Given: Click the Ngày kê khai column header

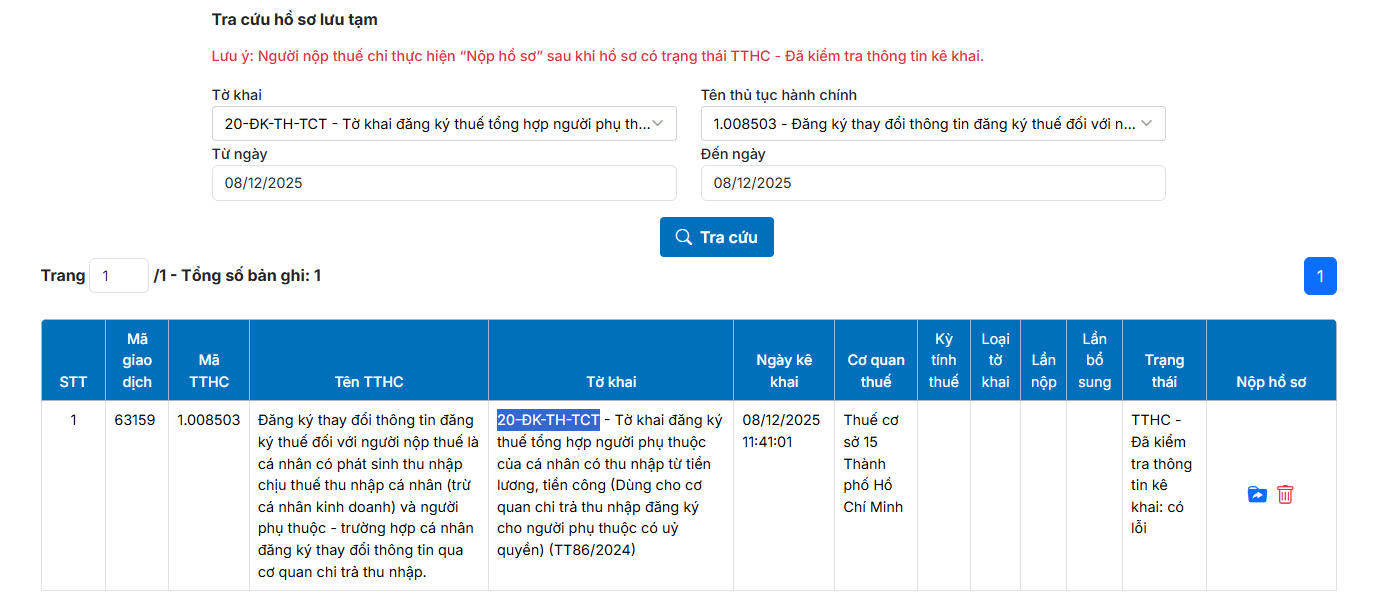Looking at the screenshot, I should click(783, 371).
